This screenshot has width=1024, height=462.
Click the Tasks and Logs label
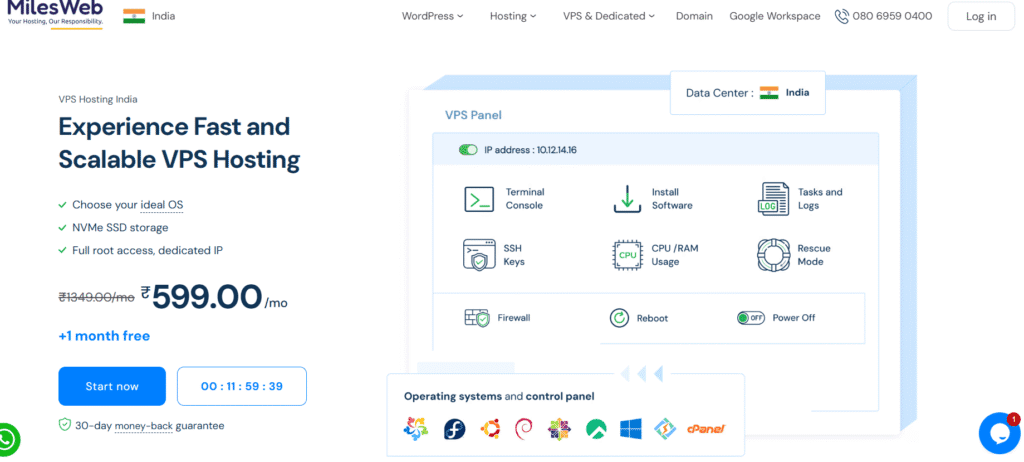pyautogui.click(x=820, y=199)
